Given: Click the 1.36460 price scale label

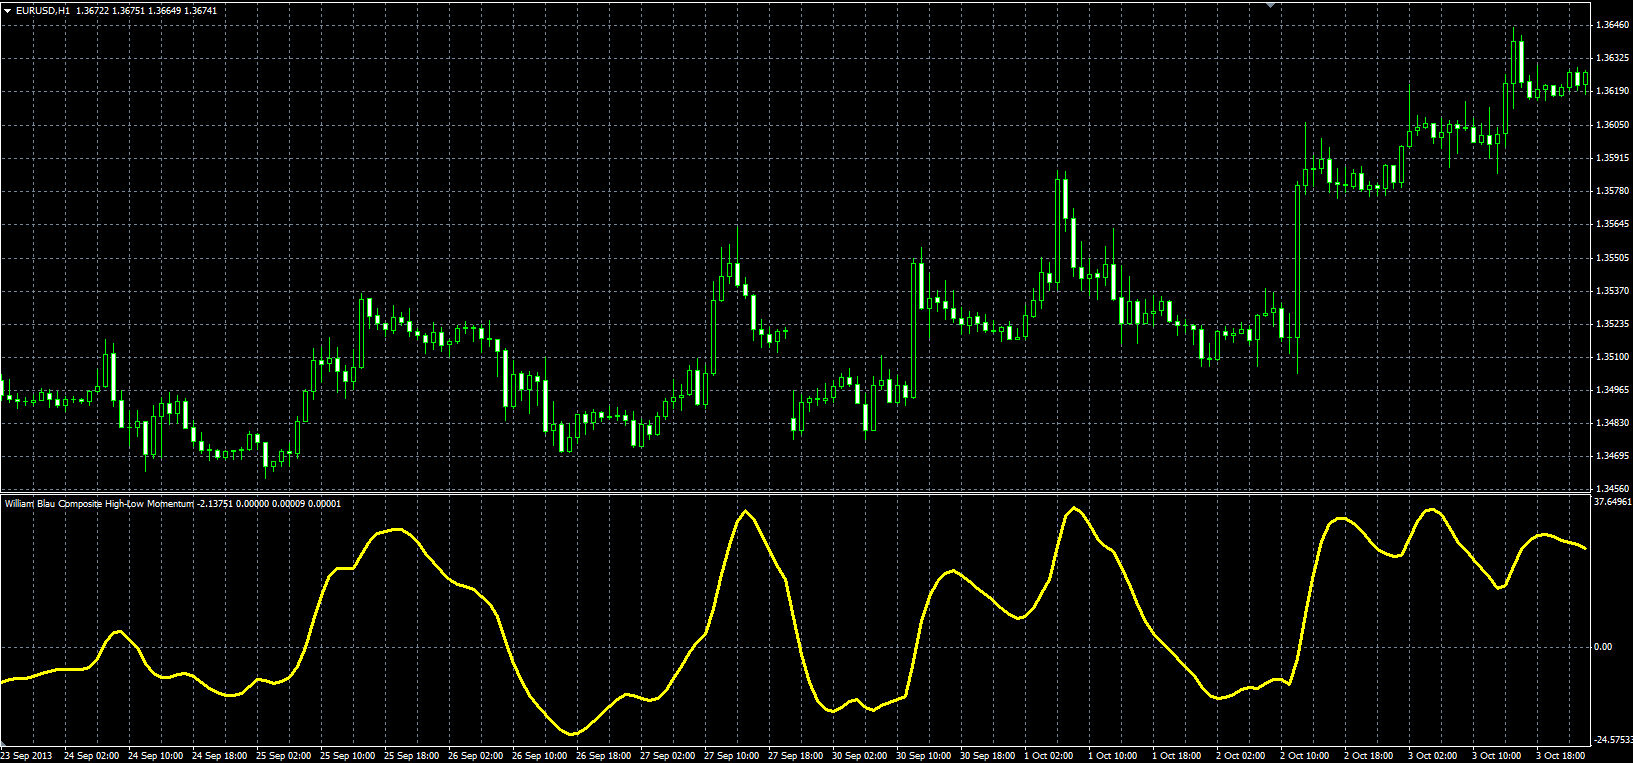Looking at the screenshot, I should tap(1613, 25).
